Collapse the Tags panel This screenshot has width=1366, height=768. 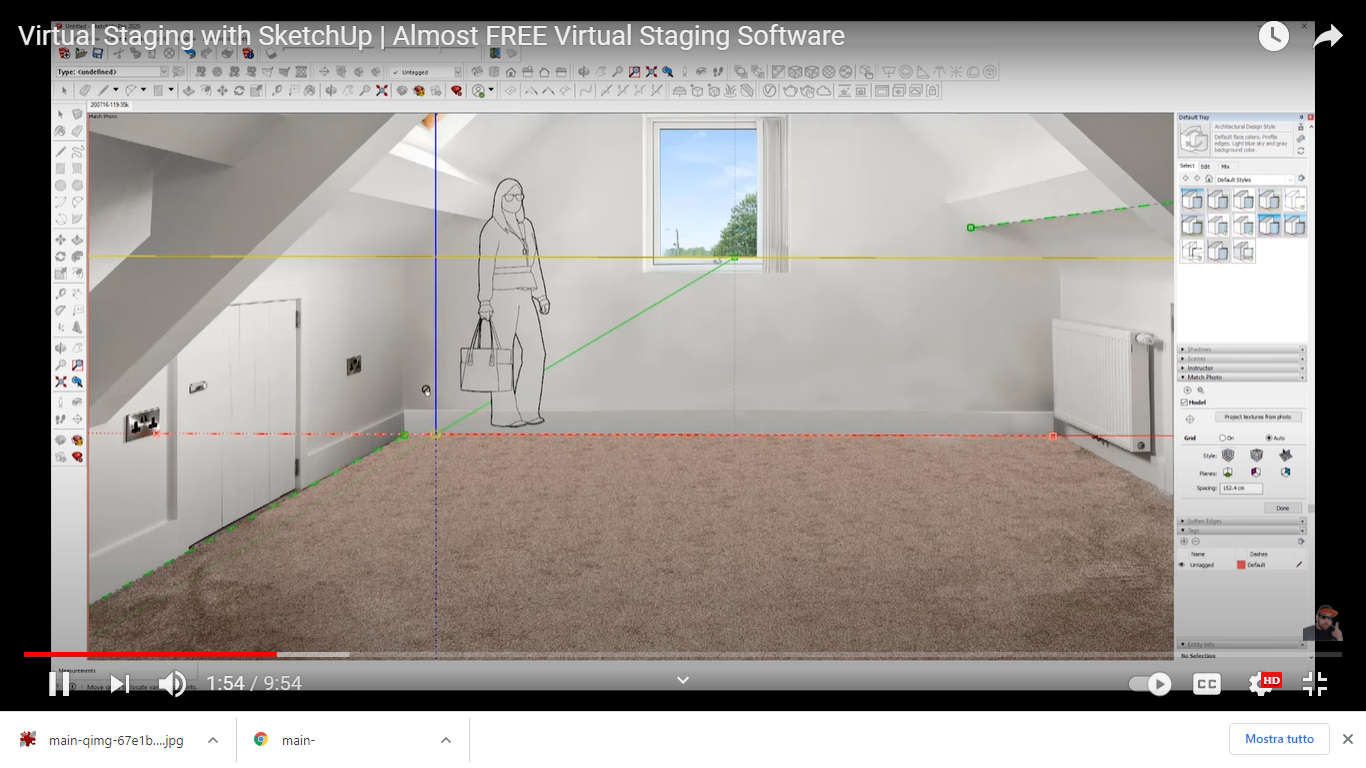[x=1243, y=530]
